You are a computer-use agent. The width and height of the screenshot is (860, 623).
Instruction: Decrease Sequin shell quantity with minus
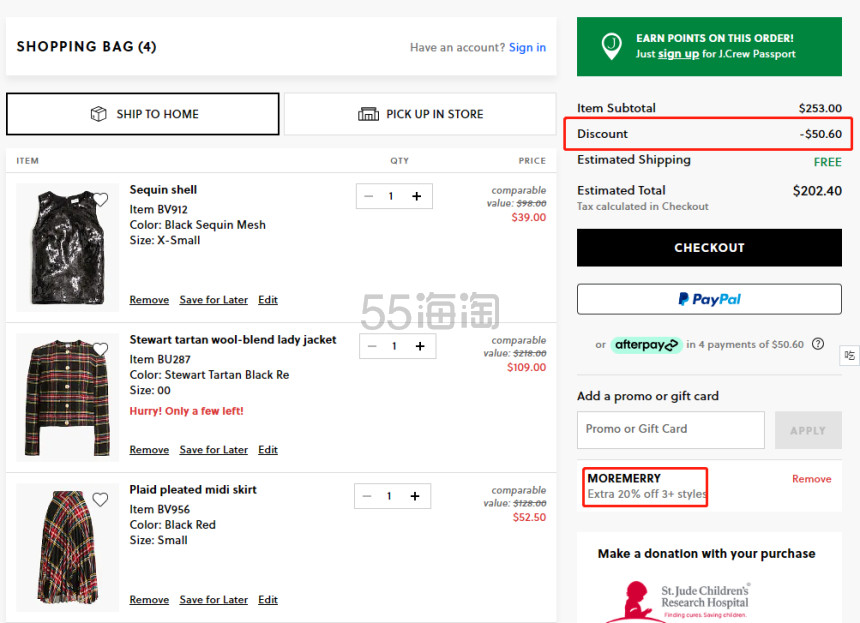point(369,196)
